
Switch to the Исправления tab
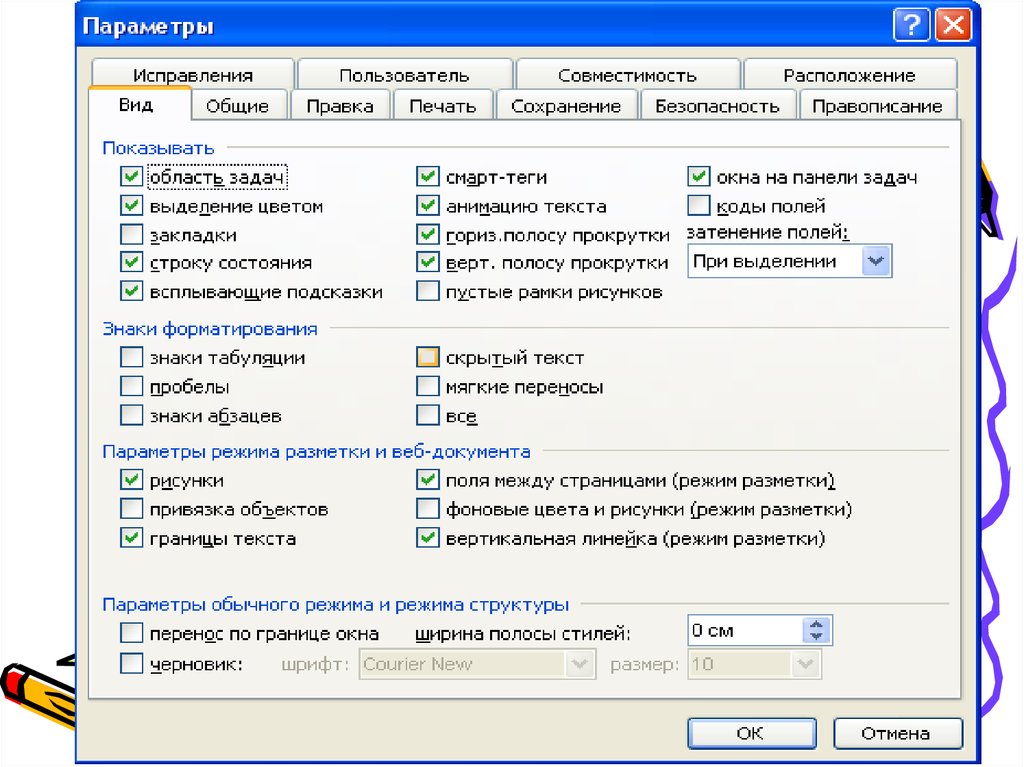(x=193, y=75)
